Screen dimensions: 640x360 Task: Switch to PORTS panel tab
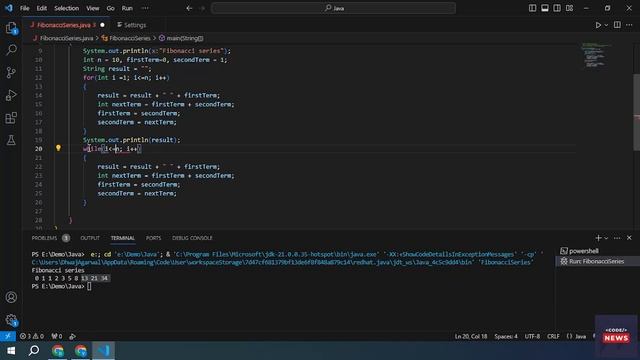click(x=153, y=238)
